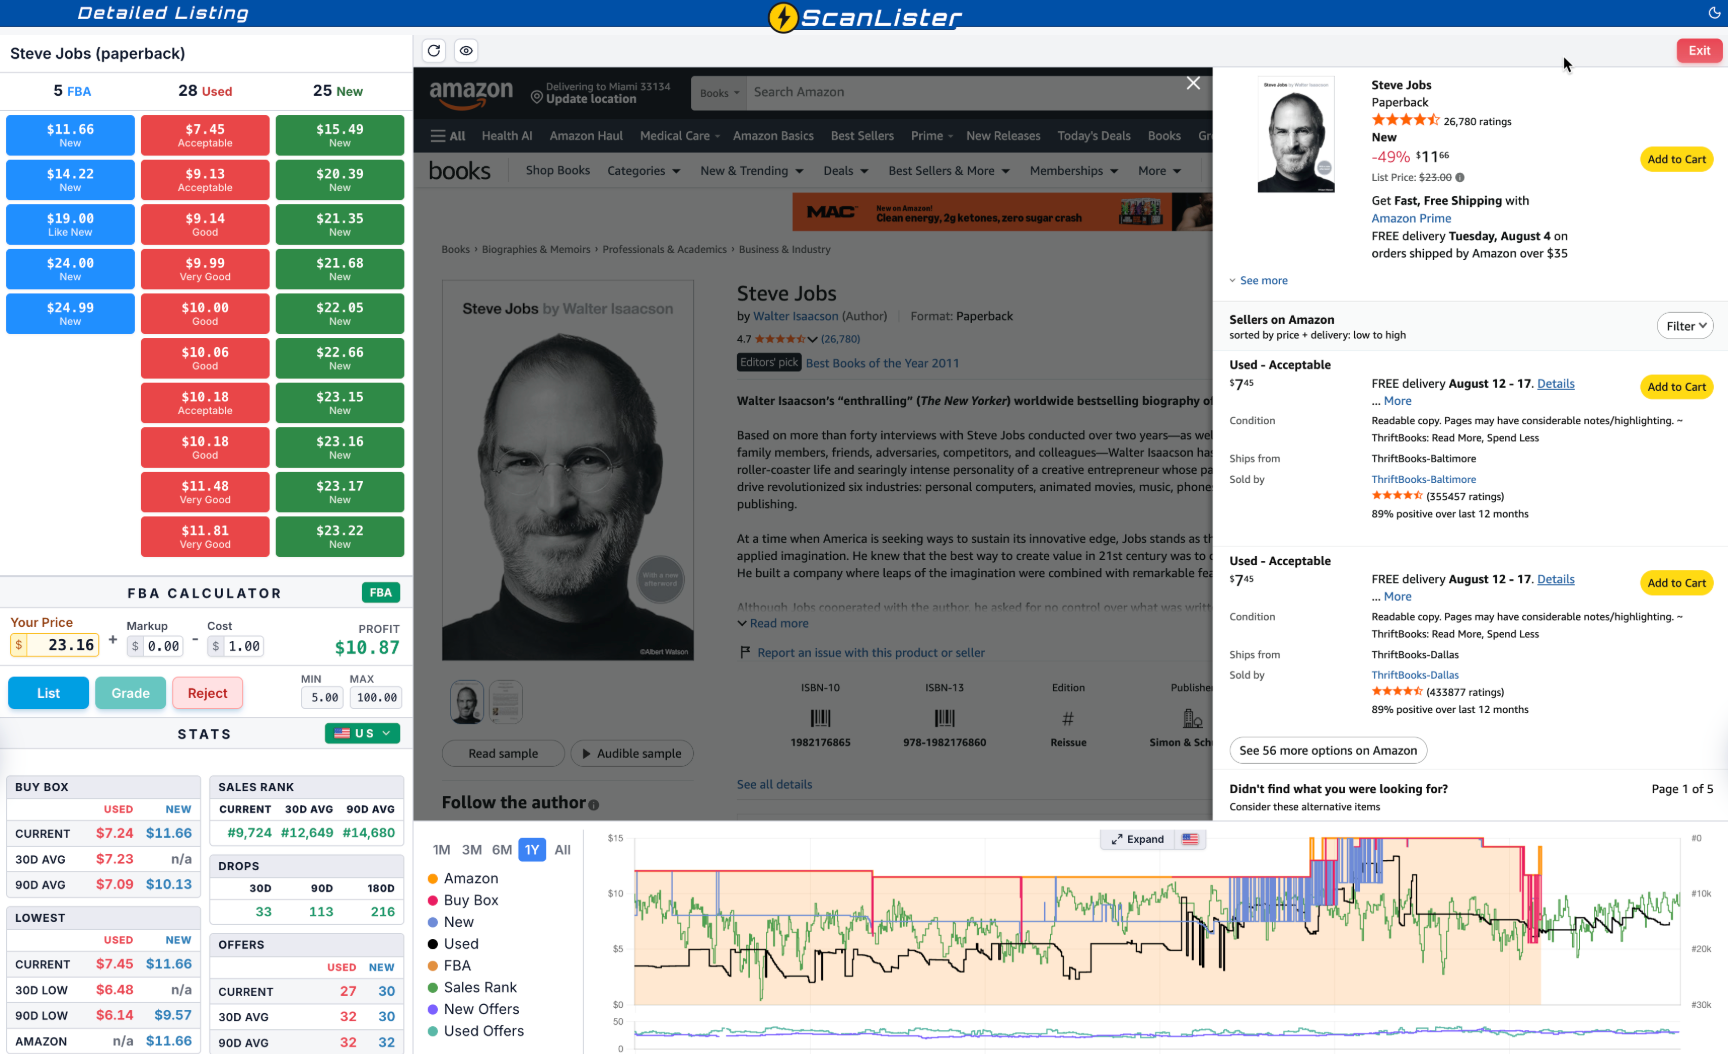Click the MIN price field

tap(323, 698)
